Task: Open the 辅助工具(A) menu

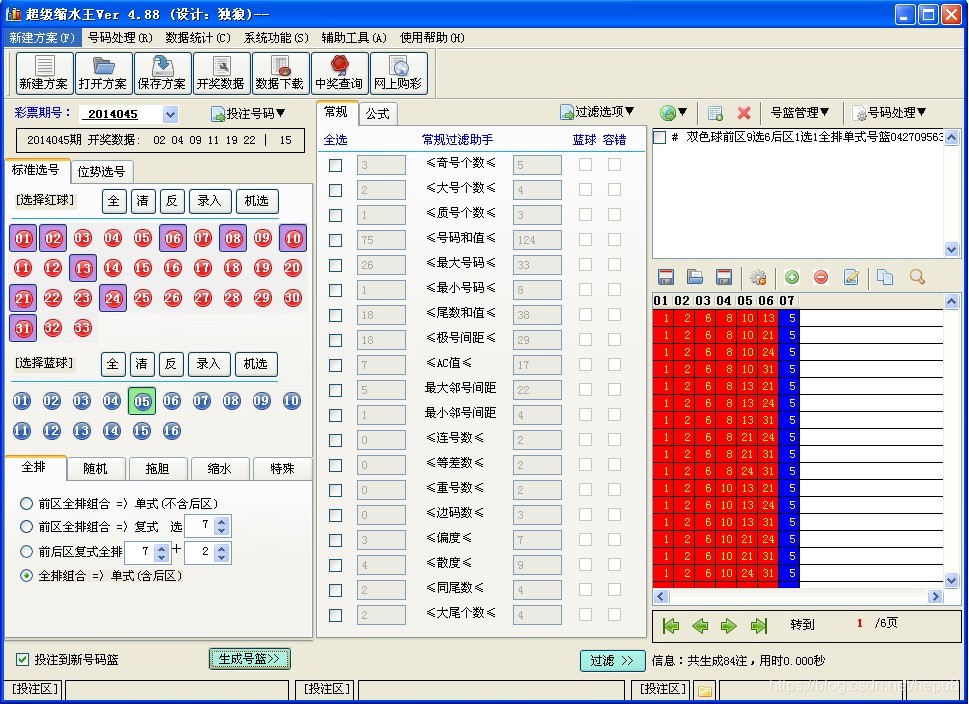Action: click(354, 38)
